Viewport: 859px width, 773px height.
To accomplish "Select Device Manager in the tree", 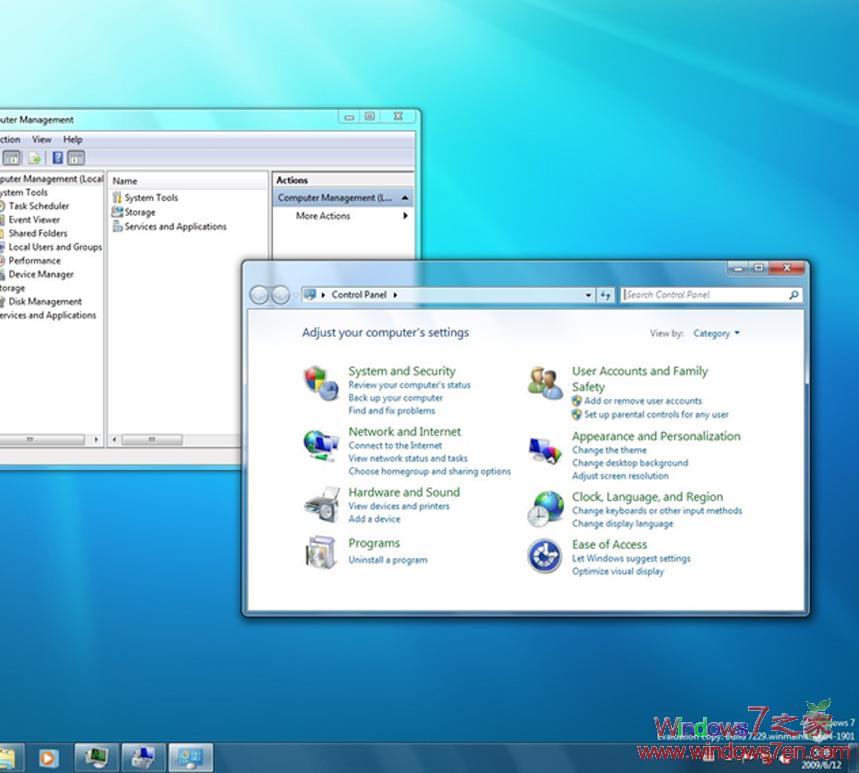I will click(41, 274).
